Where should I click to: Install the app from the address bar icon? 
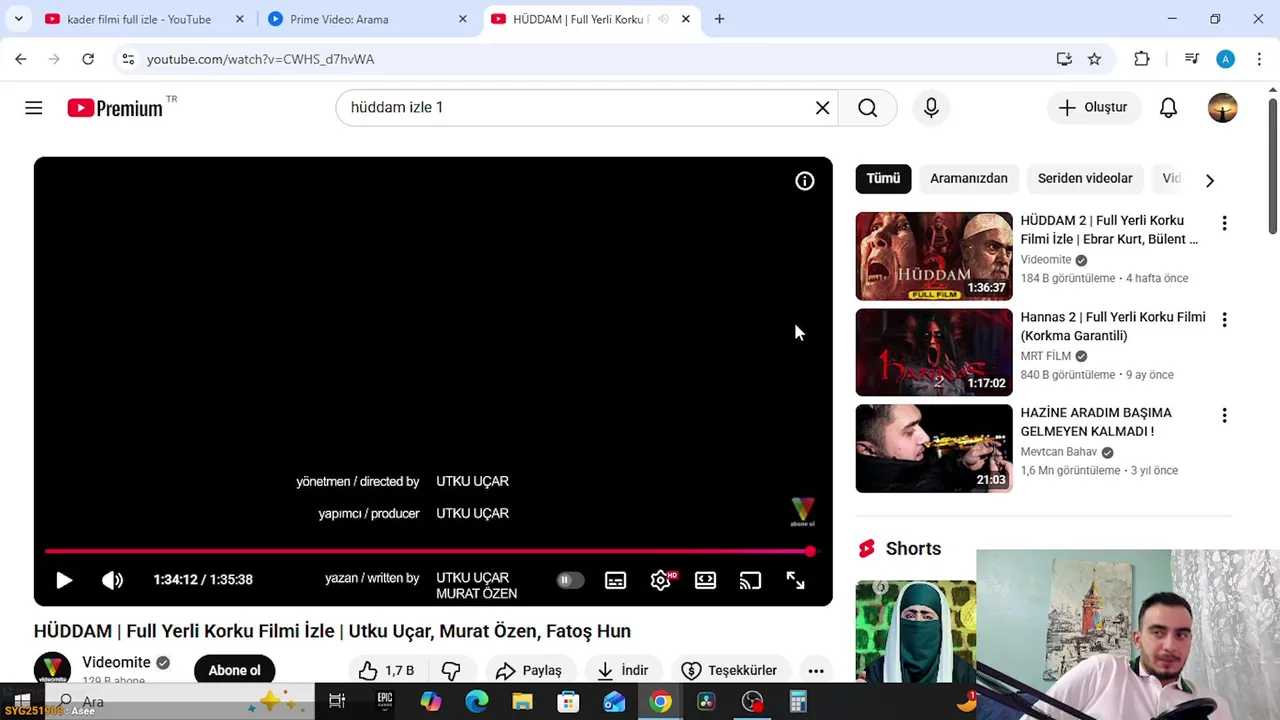(x=1064, y=59)
